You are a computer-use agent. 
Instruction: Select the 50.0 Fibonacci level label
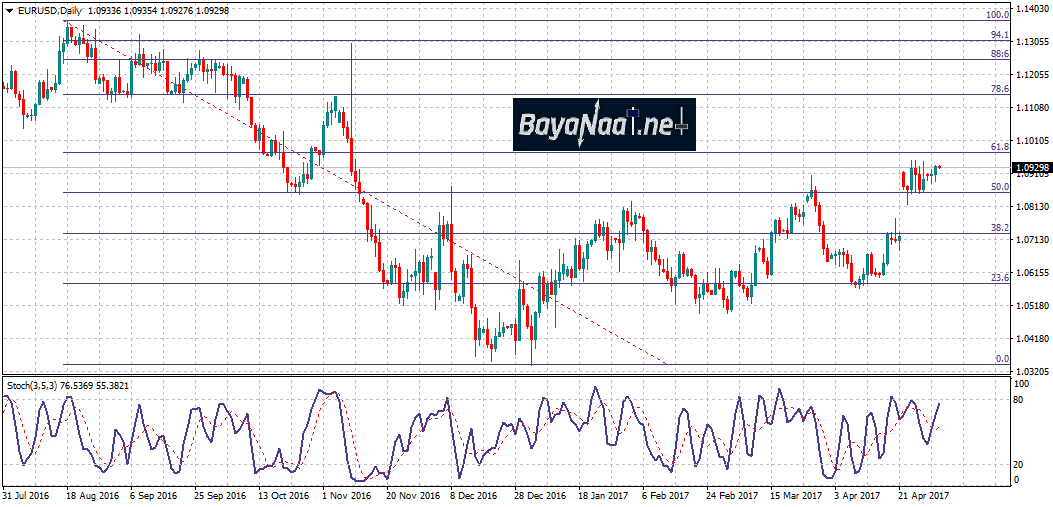(998, 187)
